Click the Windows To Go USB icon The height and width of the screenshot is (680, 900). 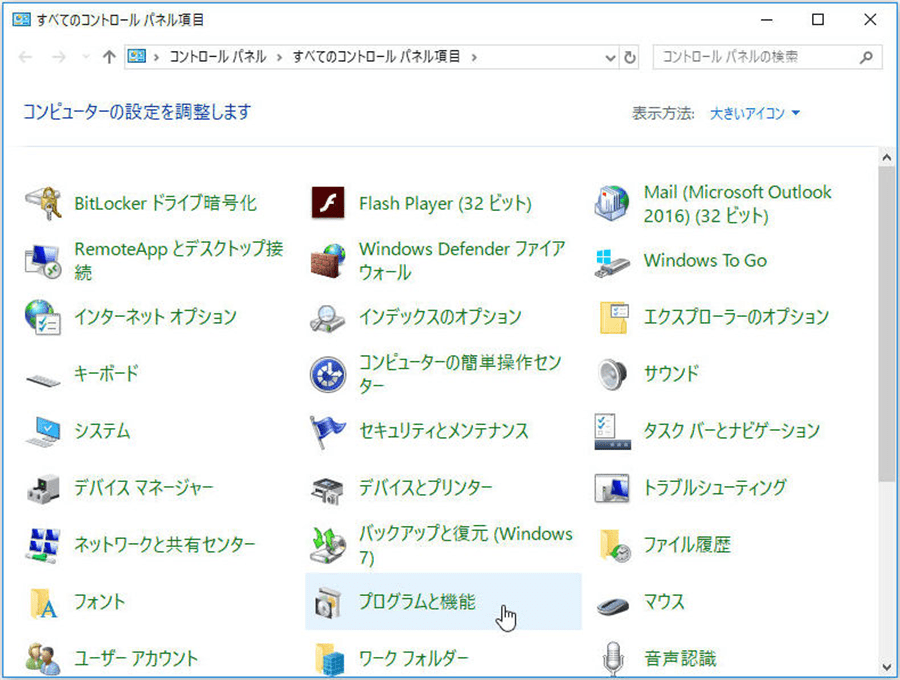tap(612, 263)
